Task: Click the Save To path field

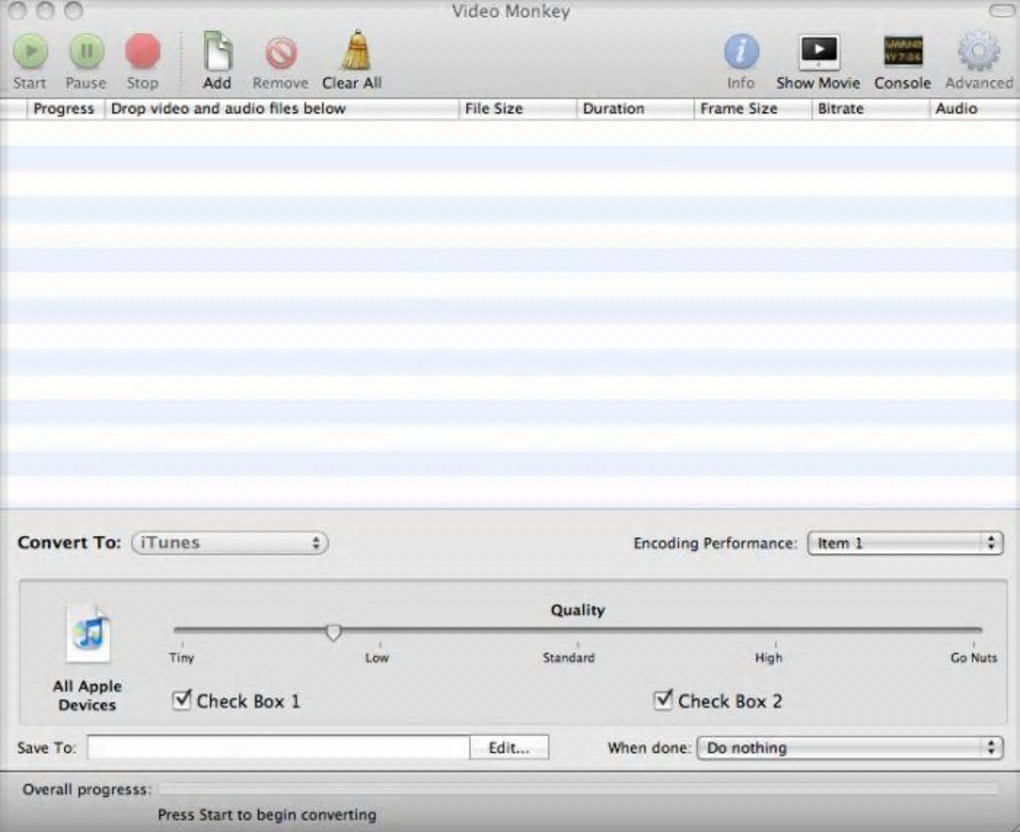Action: pos(278,747)
